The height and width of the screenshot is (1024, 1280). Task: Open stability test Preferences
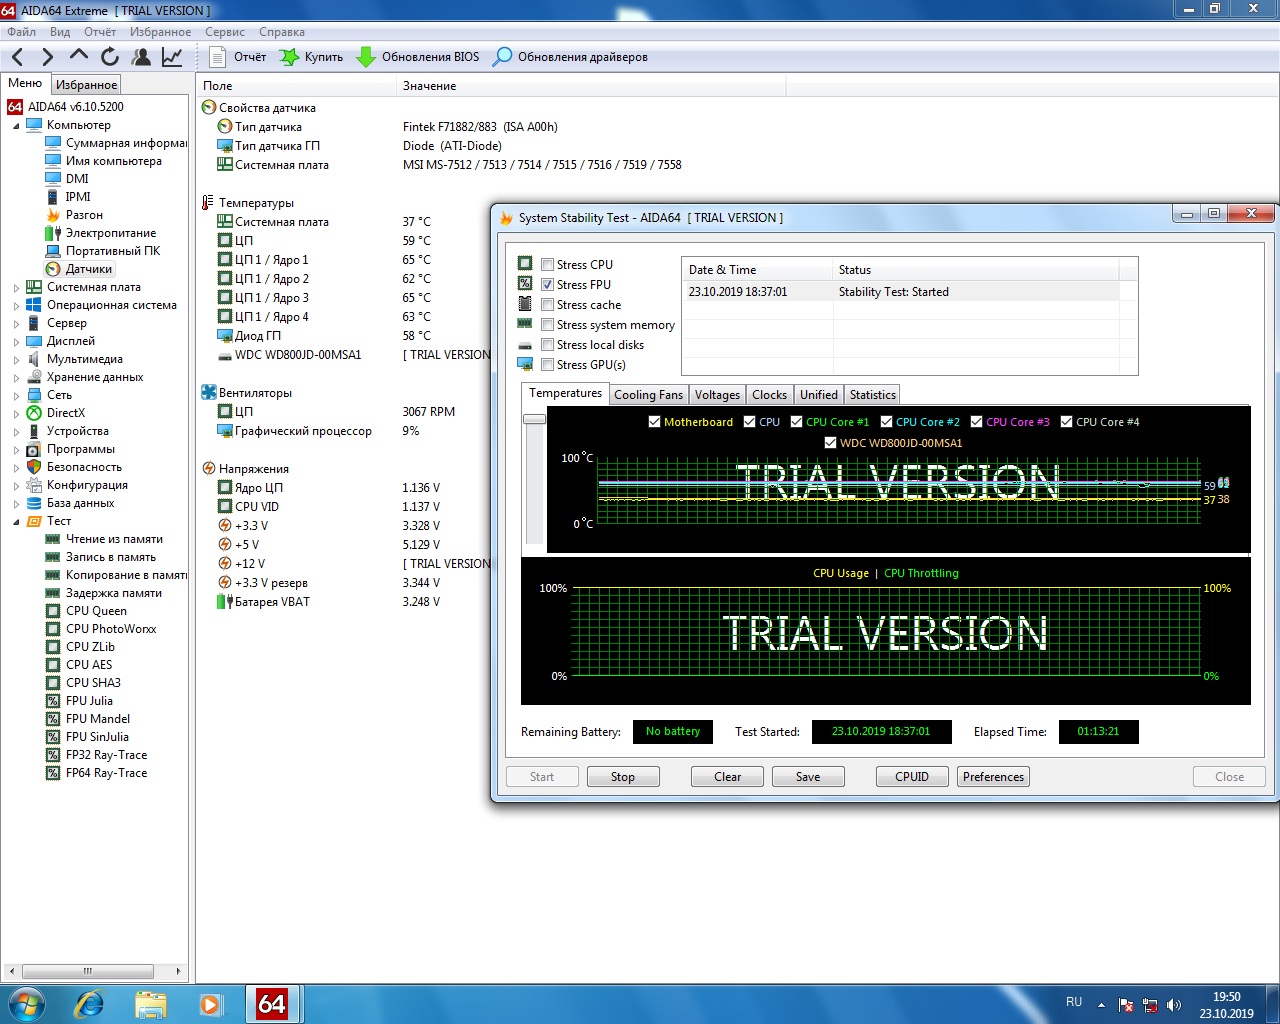pyautogui.click(x=993, y=777)
